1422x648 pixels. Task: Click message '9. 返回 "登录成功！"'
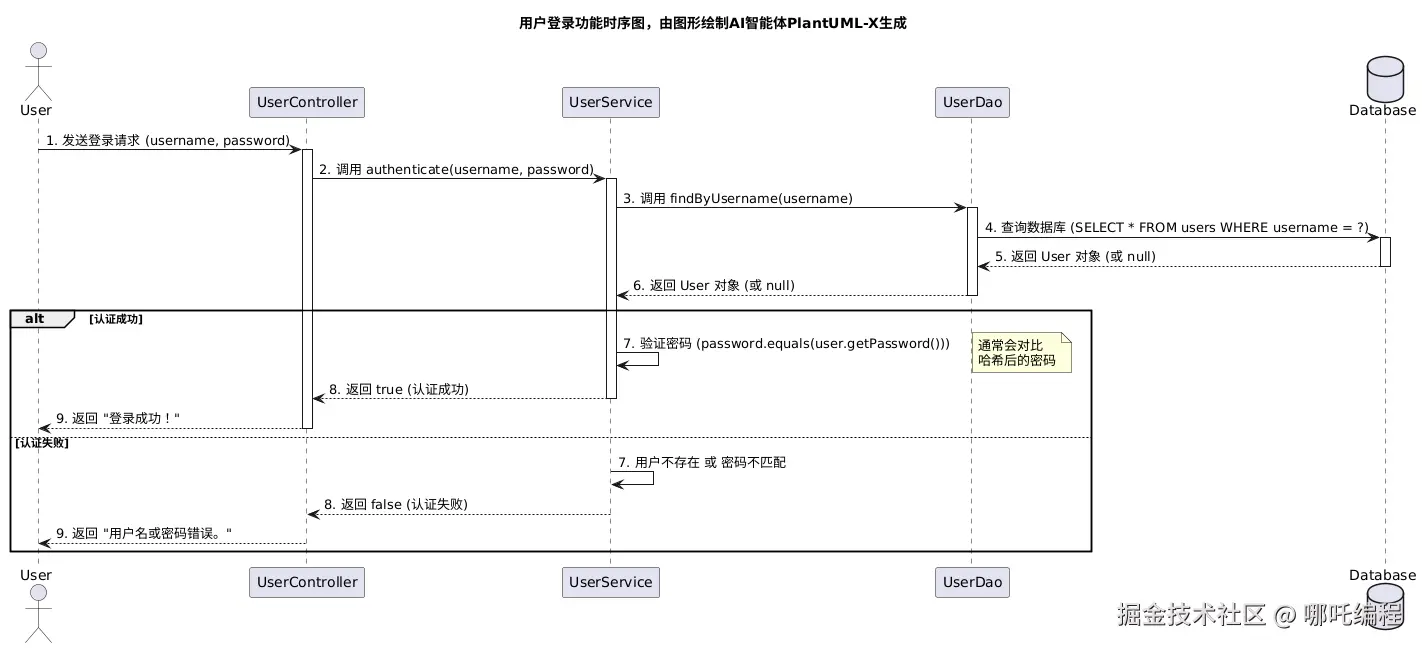click(x=118, y=419)
